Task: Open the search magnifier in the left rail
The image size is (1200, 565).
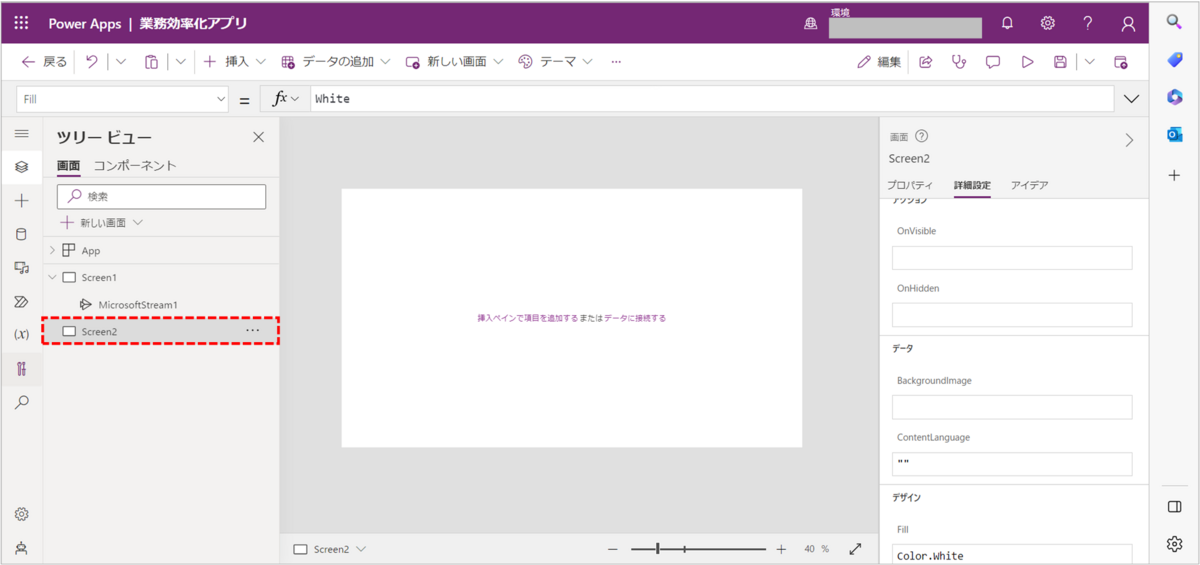Action: click(x=21, y=402)
